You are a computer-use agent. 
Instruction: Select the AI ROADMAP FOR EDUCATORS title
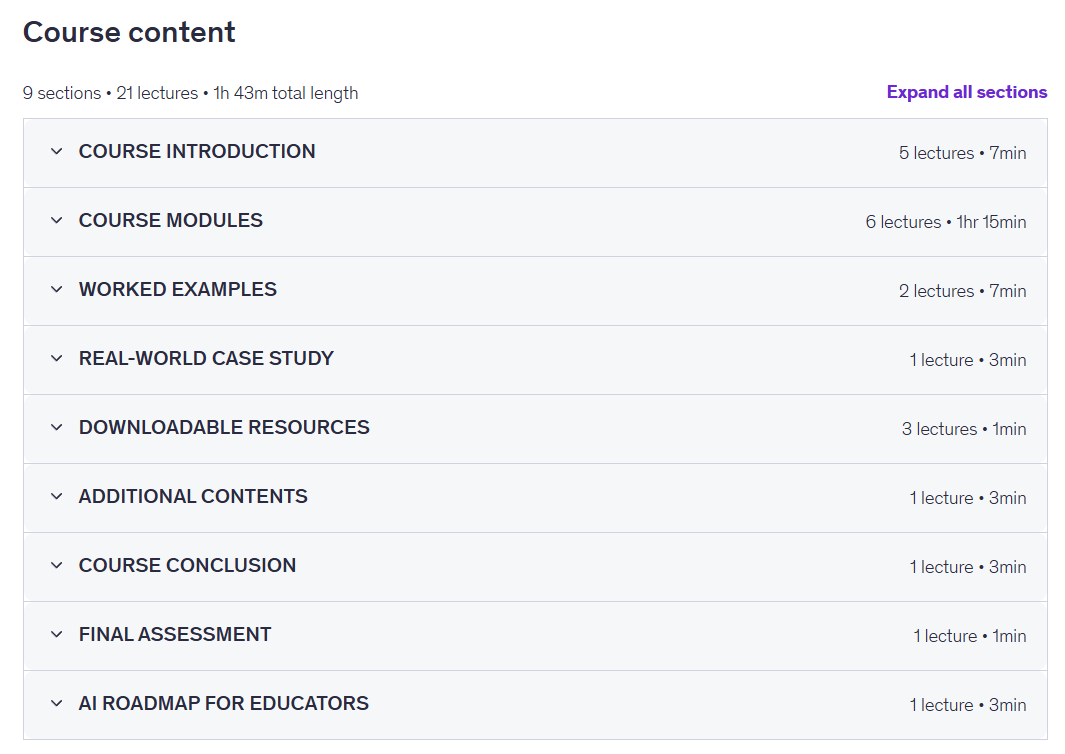pos(223,703)
